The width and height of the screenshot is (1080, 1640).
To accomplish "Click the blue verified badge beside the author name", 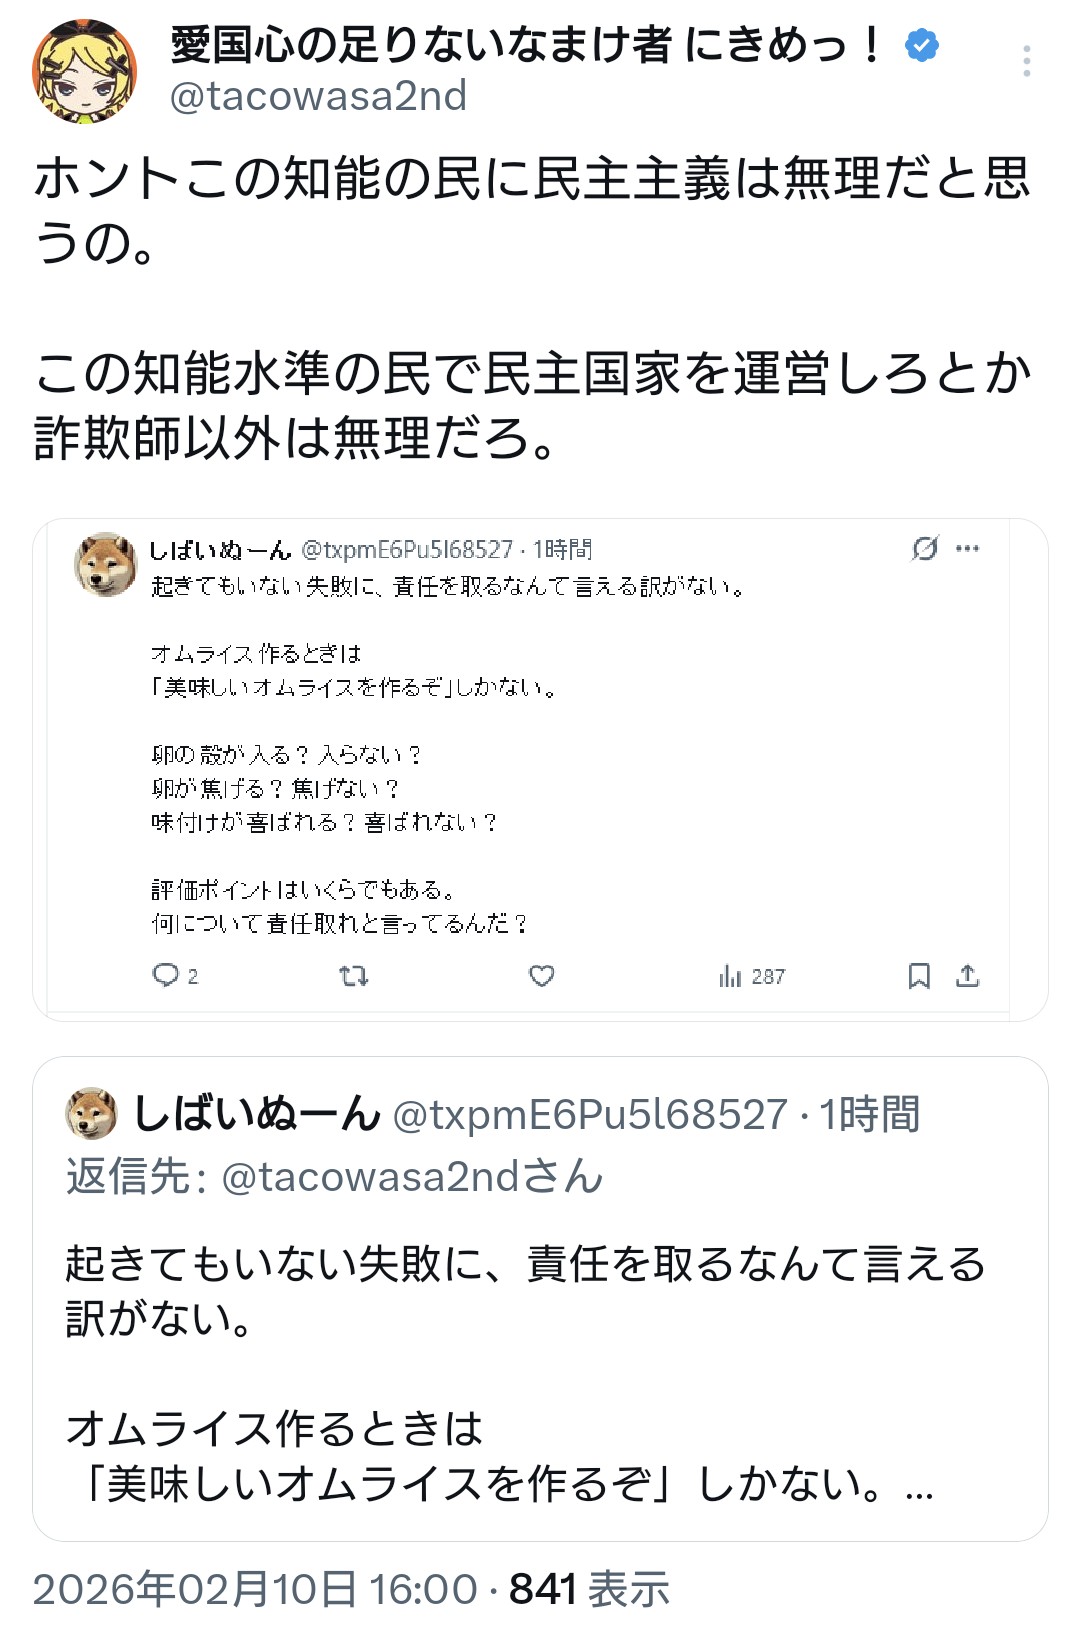I will click(x=921, y=45).
